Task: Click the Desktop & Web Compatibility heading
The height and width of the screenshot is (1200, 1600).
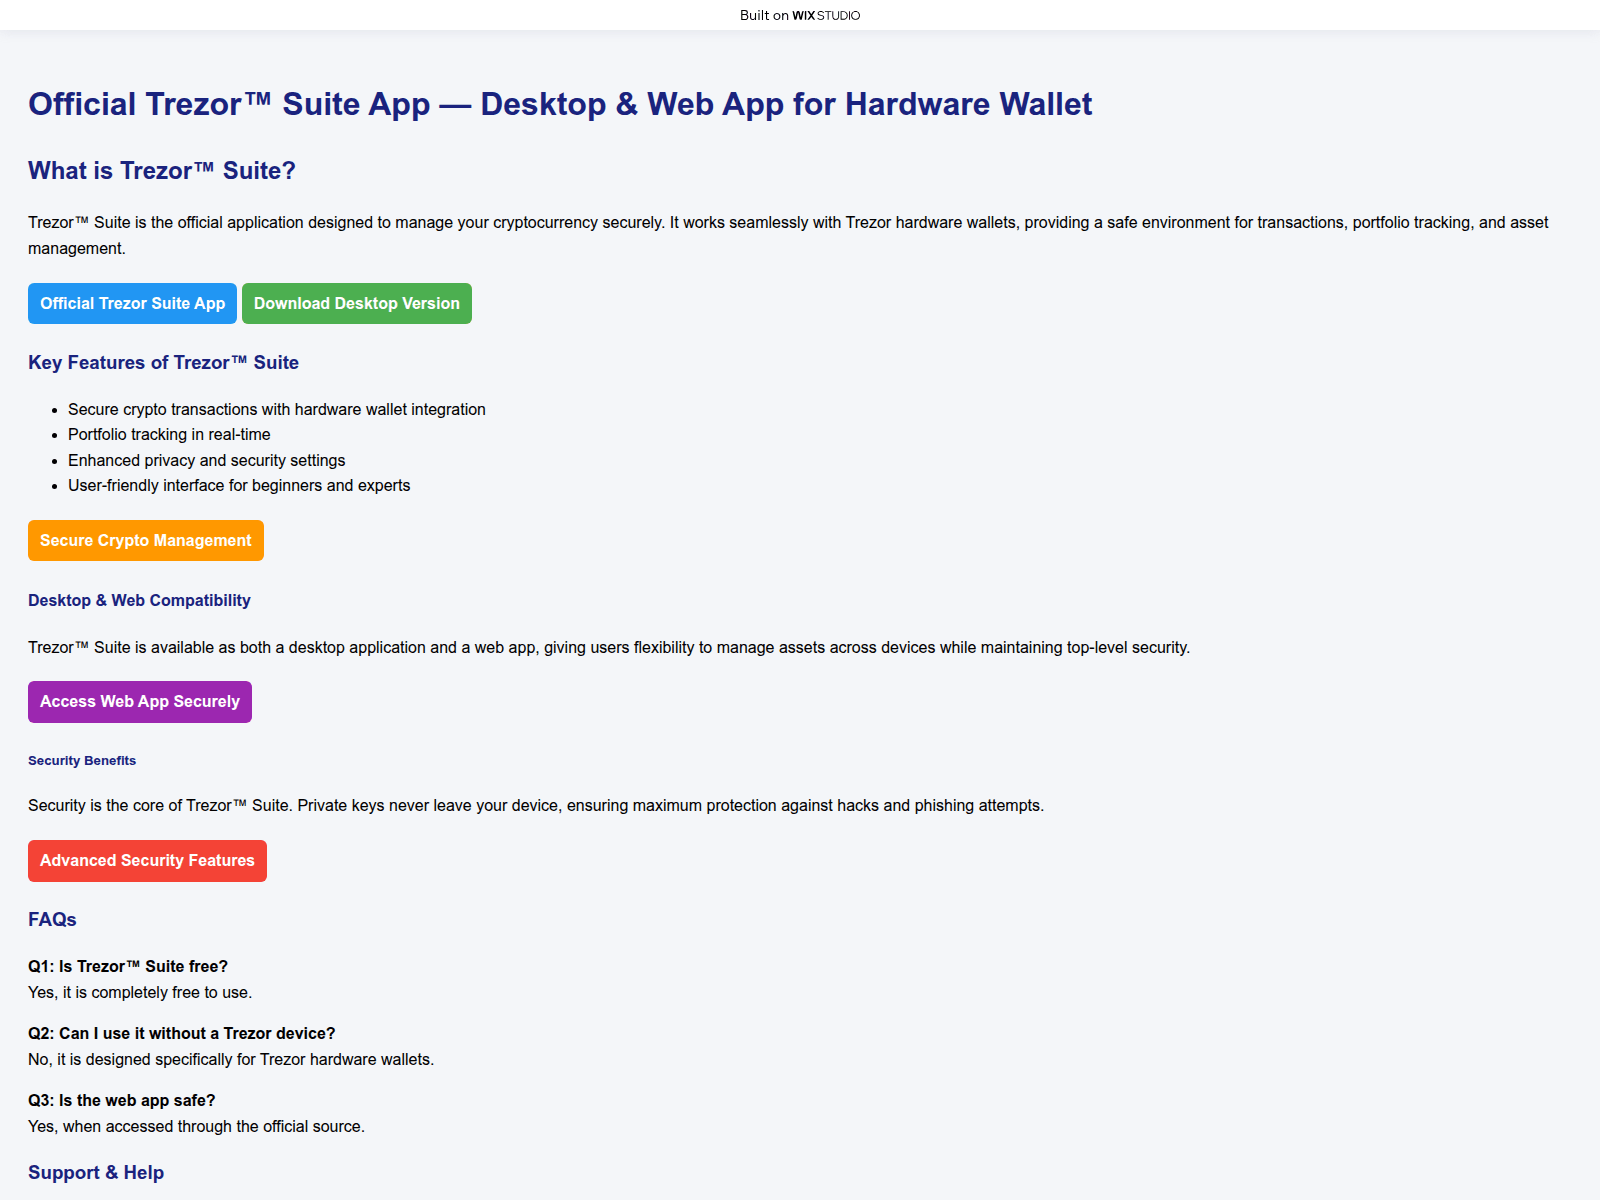Action: tap(139, 600)
